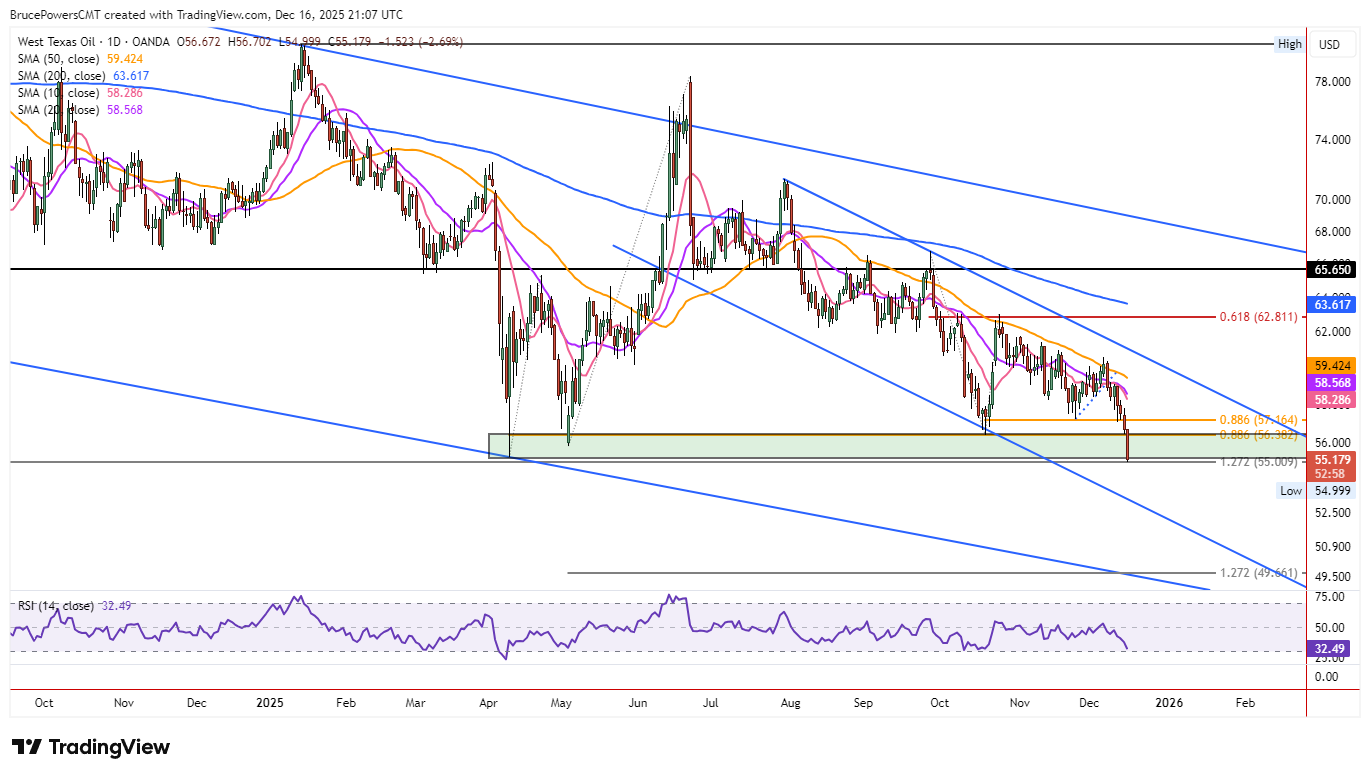This screenshot has height=777, width=1370.
Task: Click the 49.500 price axis label
Action: (x=1335, y=577)
